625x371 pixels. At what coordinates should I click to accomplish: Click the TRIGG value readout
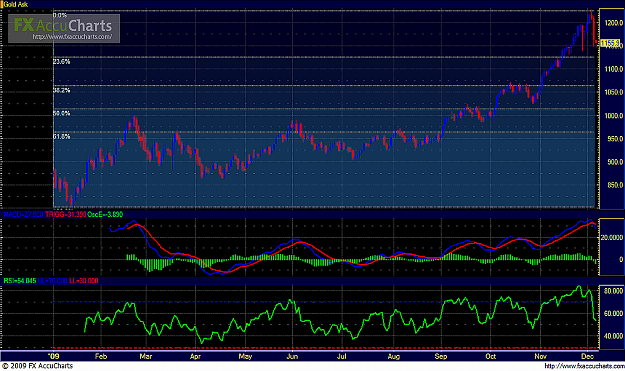click(65, 214)
